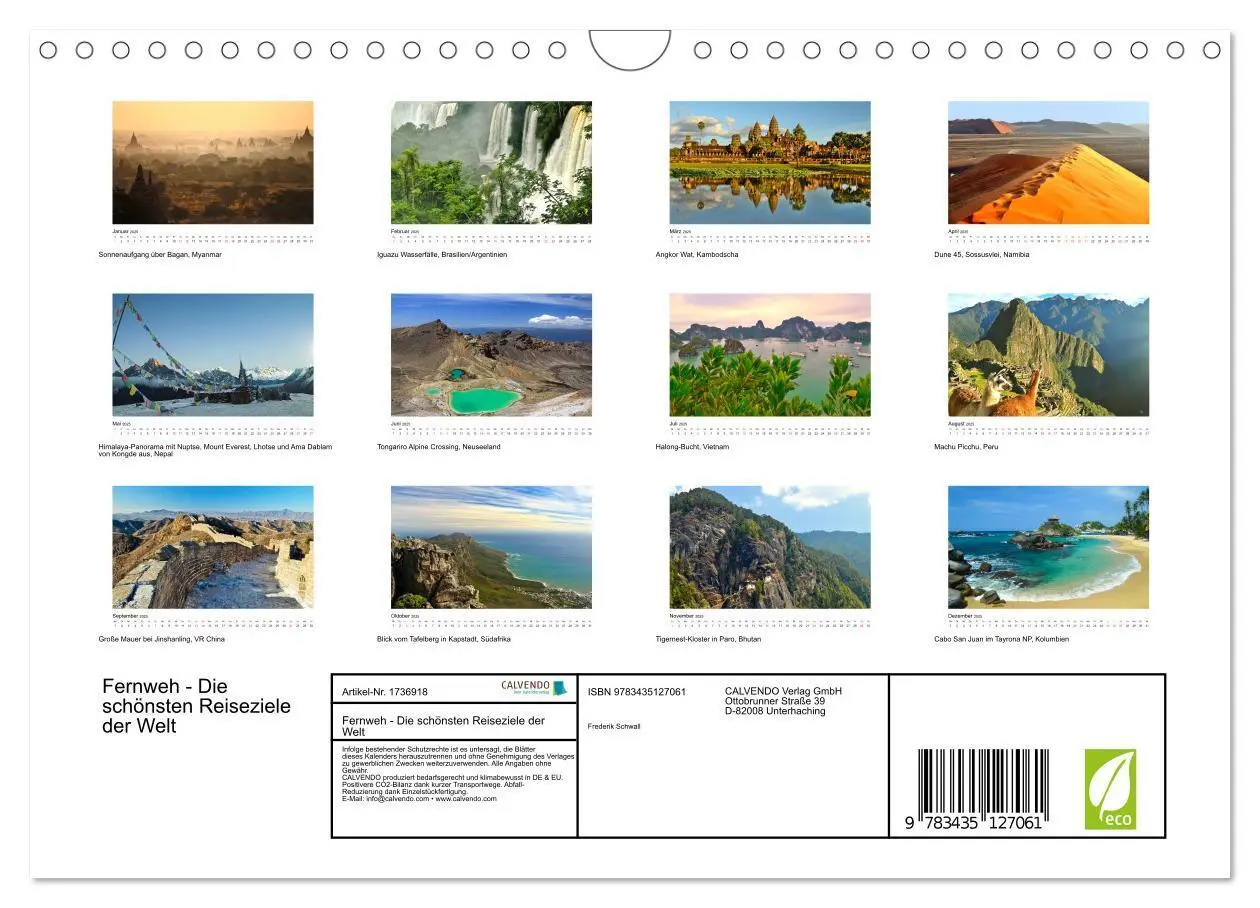This screenshot has width=1260, height=908.
Task: Click address line 'Ottobrunner Straße 39'
Action: pyautogui.click(x=775, y=701)
